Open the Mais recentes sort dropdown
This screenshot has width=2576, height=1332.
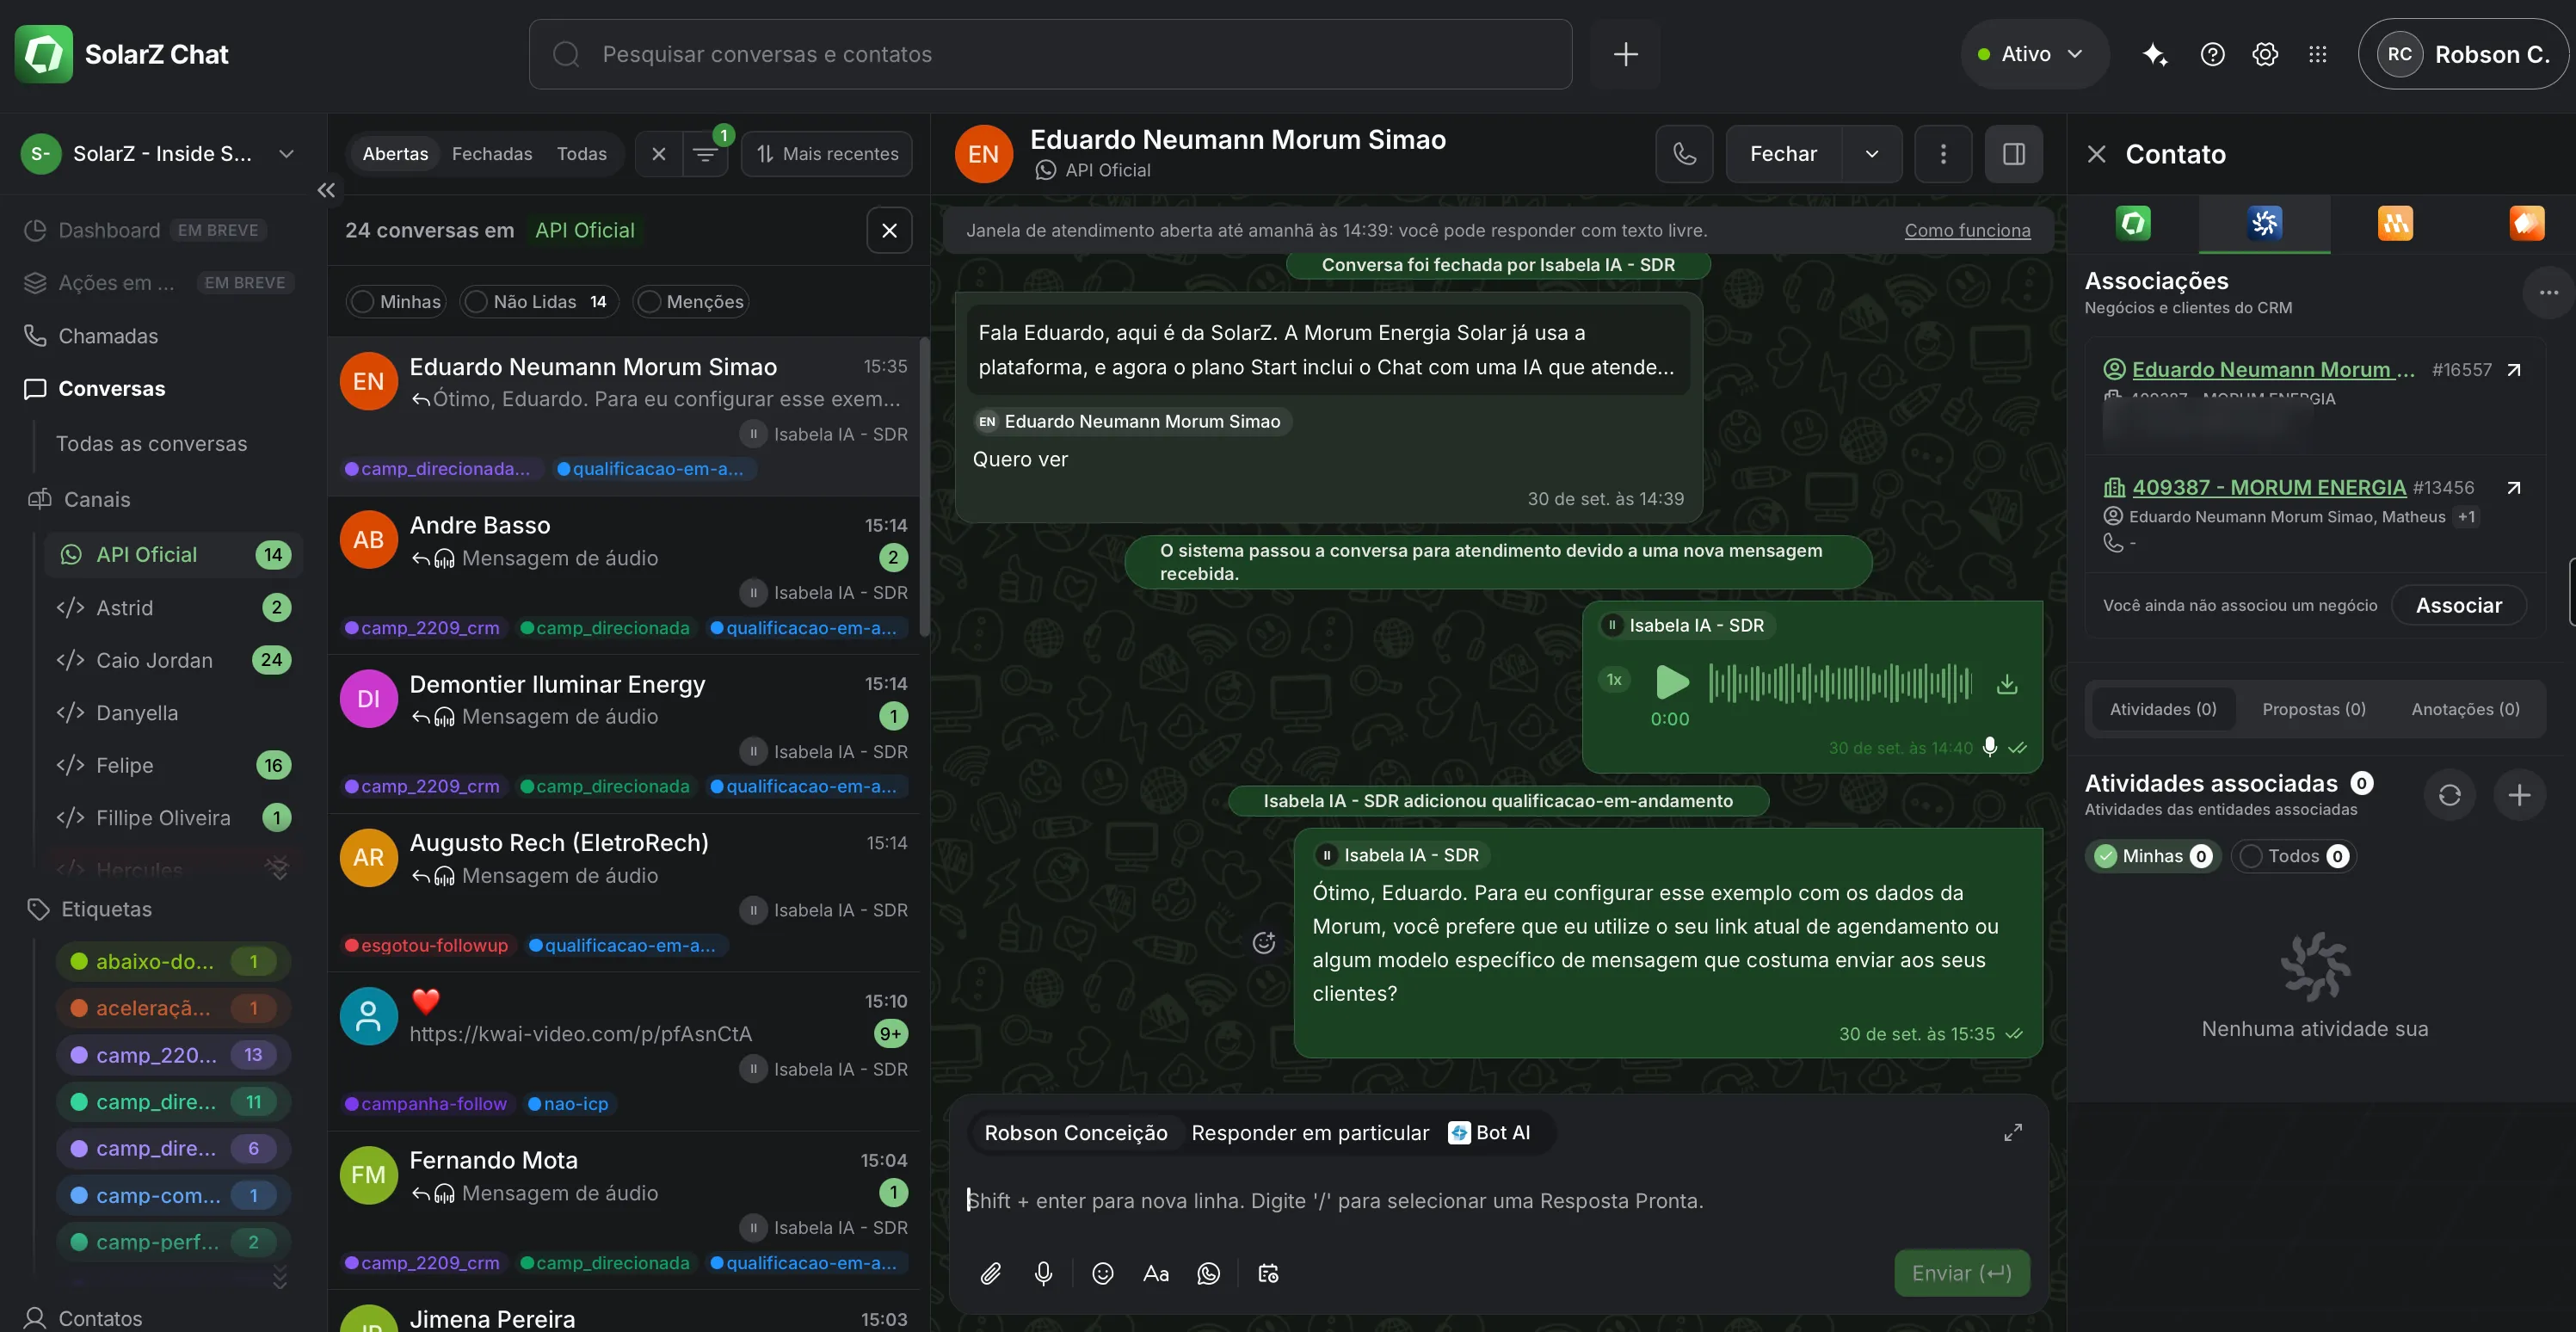pos(826,154)
